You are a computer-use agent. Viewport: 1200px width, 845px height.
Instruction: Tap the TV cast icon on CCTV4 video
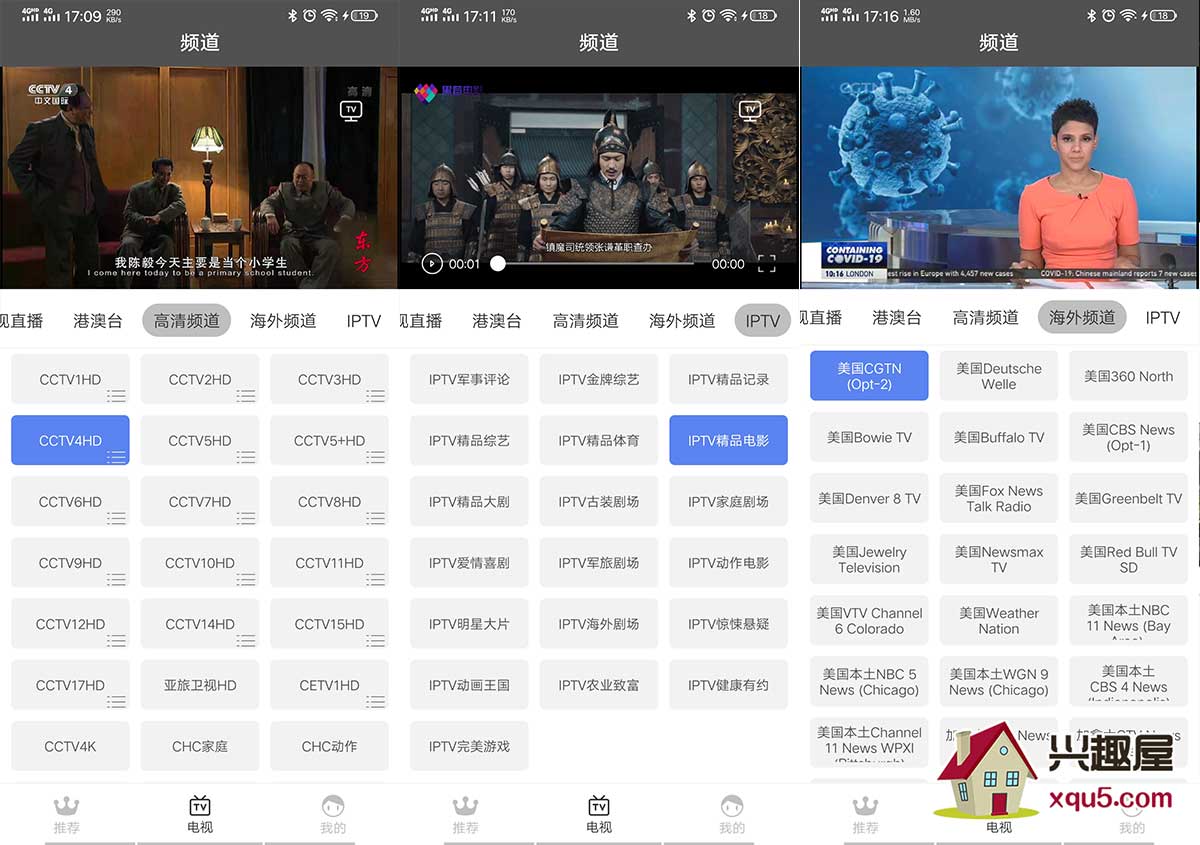click(351, 111)
